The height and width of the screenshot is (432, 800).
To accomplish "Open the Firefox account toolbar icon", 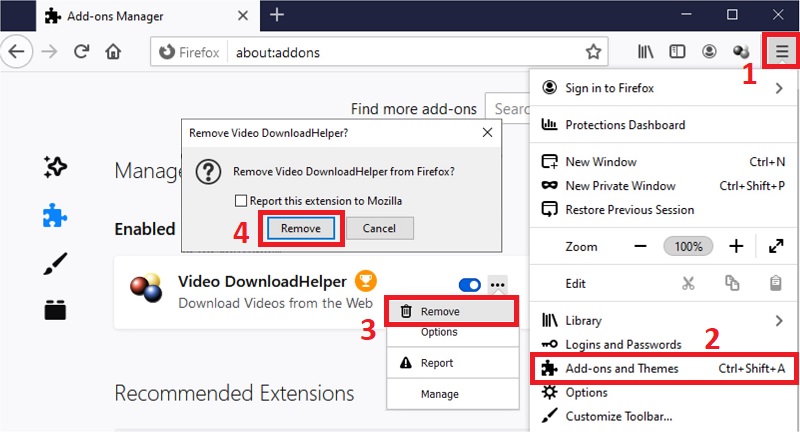I will coord(709,52).
